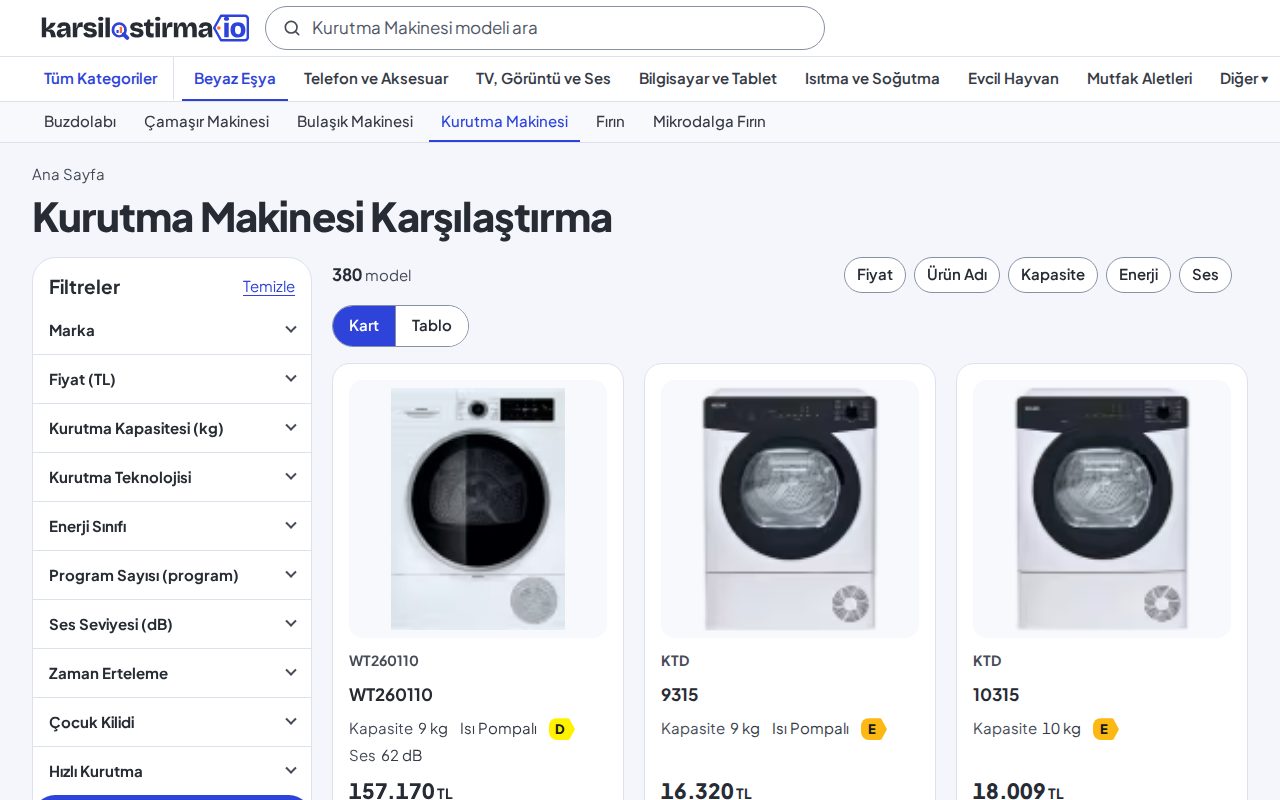Click energy class E badge on KTD 10315
Viewport: 1280px width, 800px height.
pos(1105,729)
